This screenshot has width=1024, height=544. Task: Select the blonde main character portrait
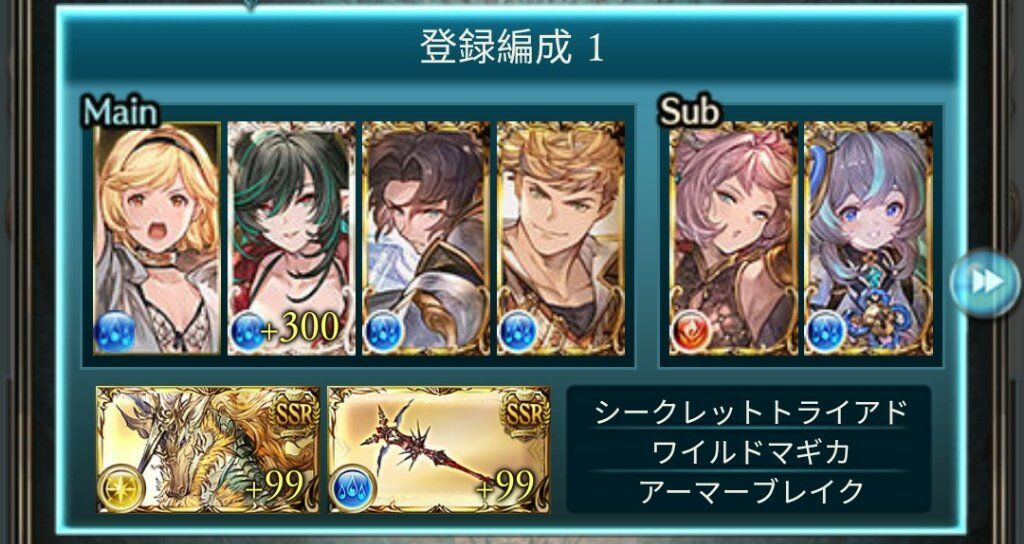coord(157,238)
